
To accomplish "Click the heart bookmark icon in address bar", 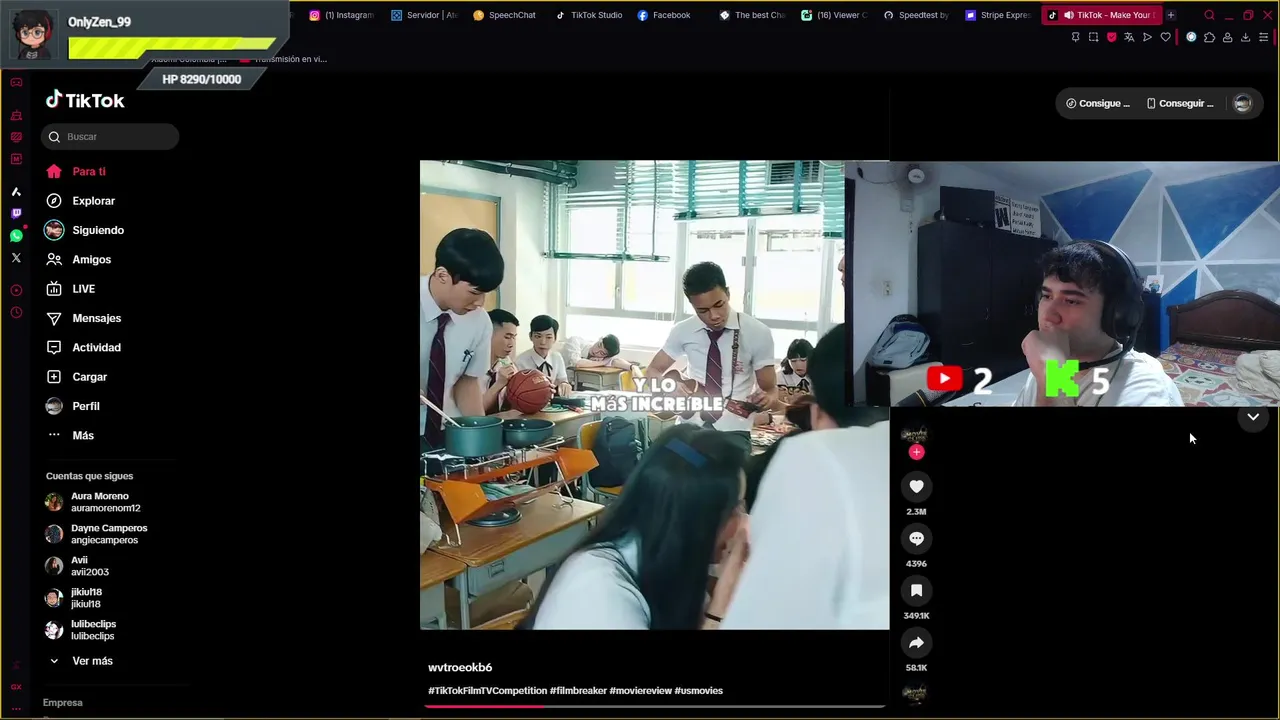I will tap(1165, 37).
